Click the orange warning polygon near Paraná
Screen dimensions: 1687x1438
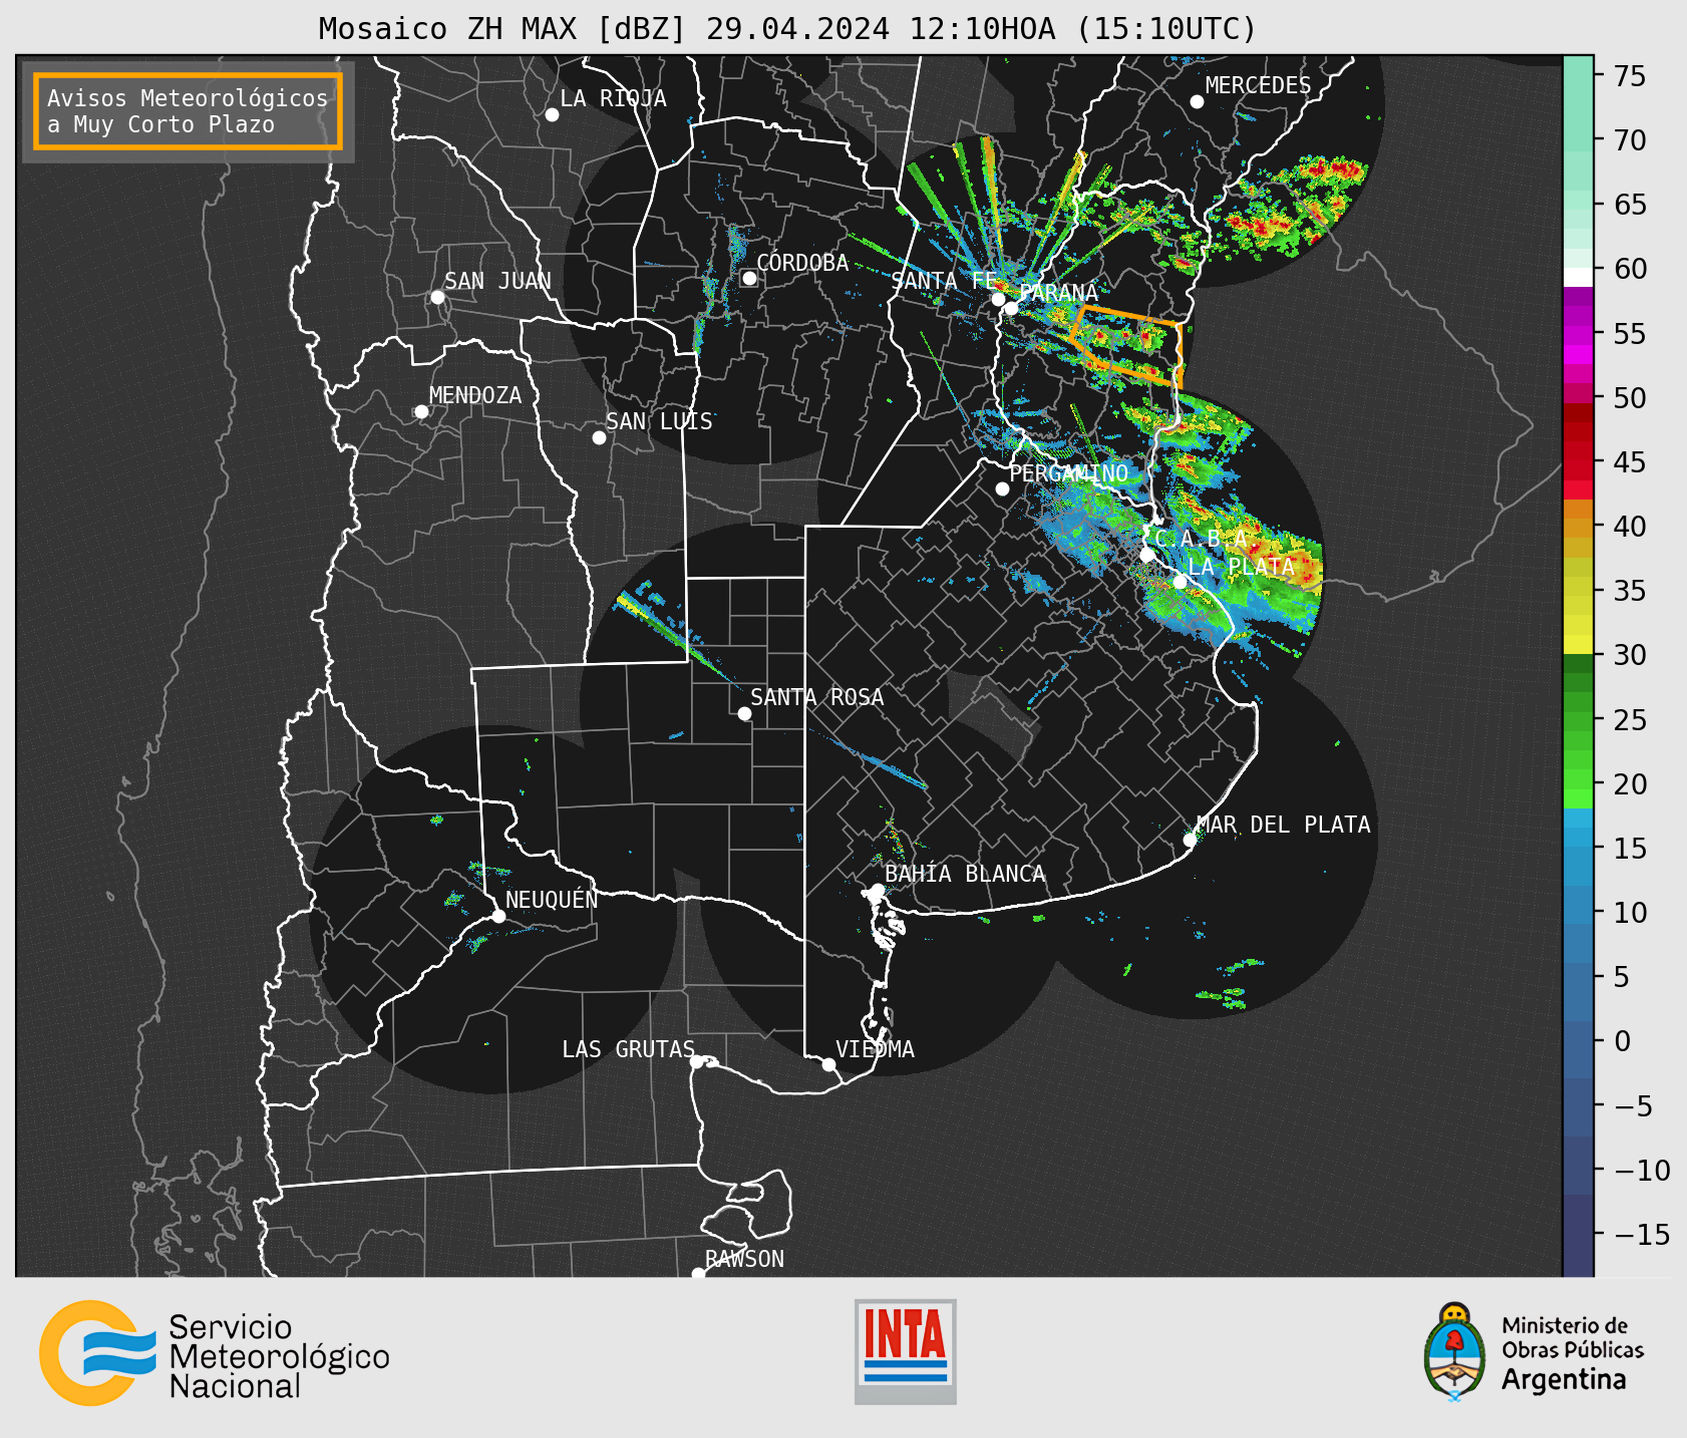pos(1127,346)
